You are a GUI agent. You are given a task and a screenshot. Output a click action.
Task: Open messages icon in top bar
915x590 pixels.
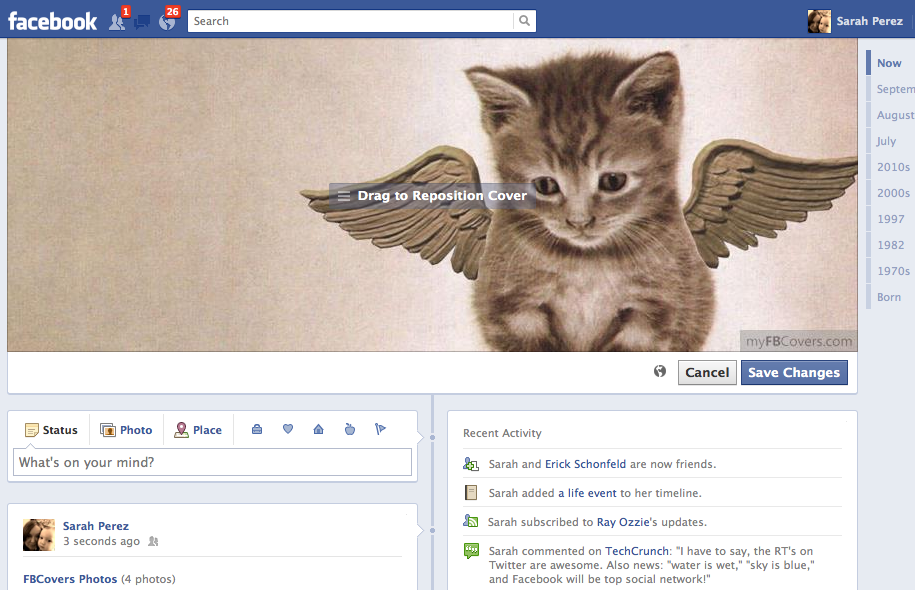tap(142, 22)
